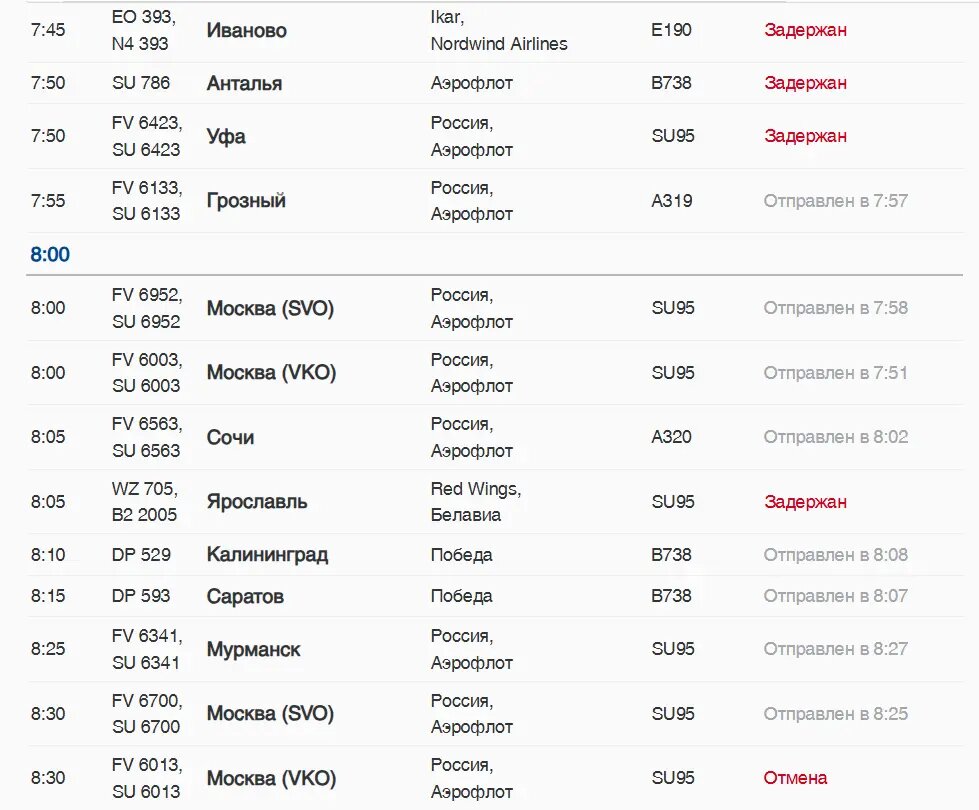The width and height of the screenshot is (979, 810).
Task: Click Москва (VKO) on flight FV 6003
Action: [271, 373]
